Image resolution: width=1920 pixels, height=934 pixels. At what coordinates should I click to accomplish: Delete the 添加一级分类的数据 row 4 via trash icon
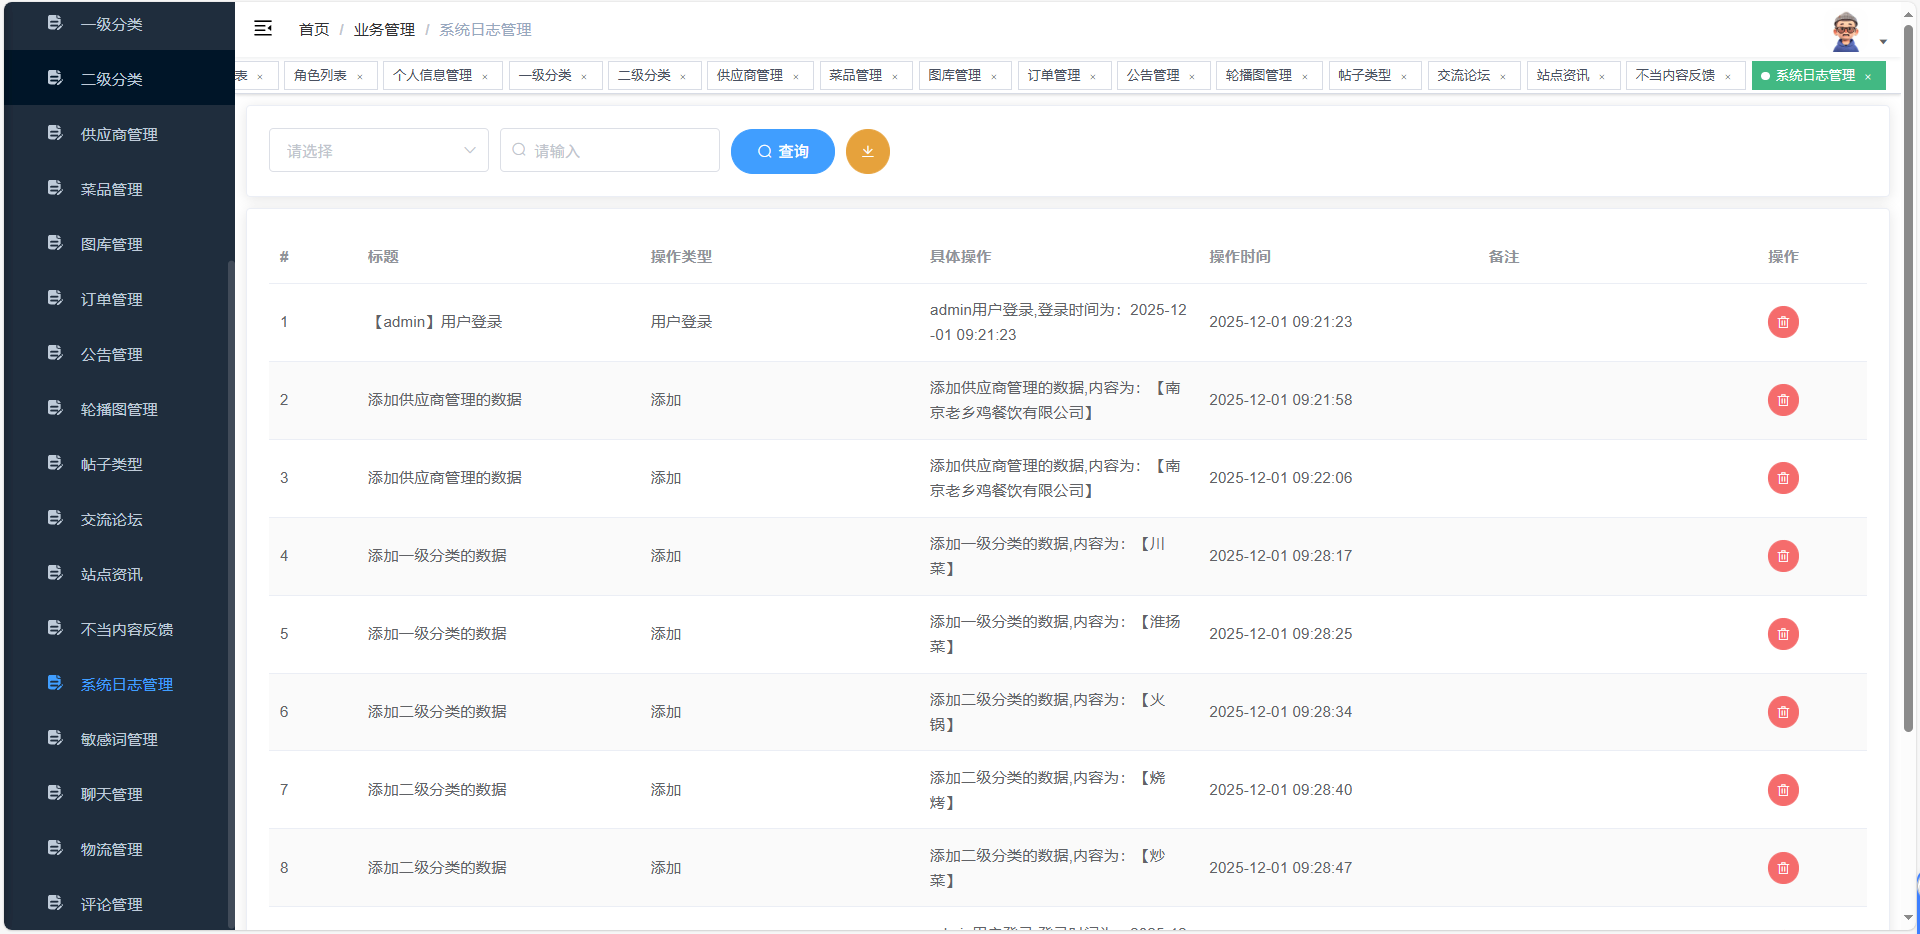(x=1783, y=556)
